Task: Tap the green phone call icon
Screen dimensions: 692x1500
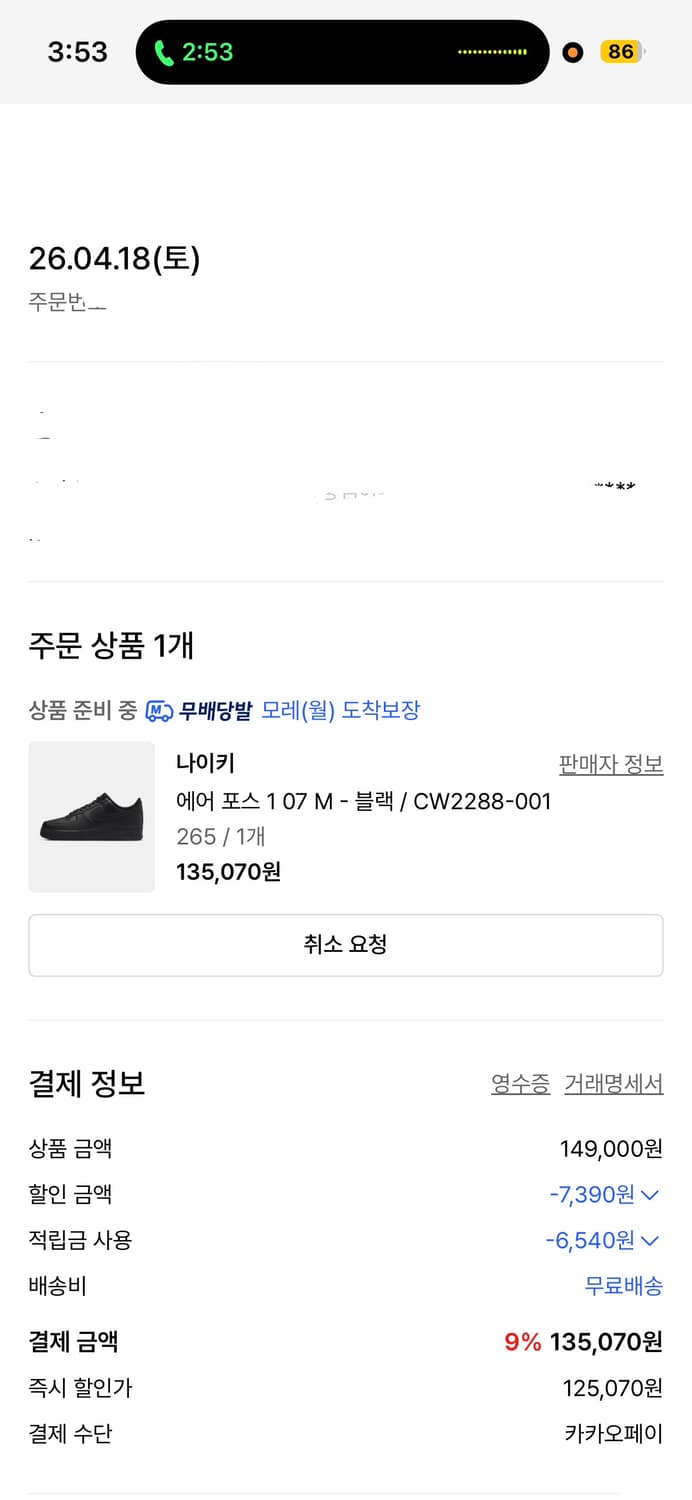Action: tap(164, 52)
